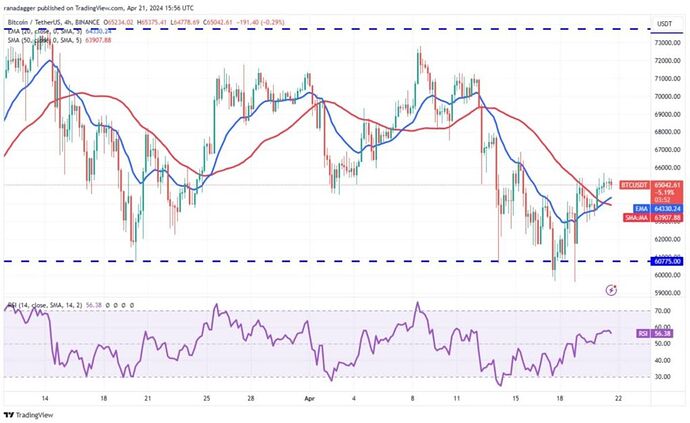Click the close value C65042.61
690x423 pixels.
pos(217,22)
